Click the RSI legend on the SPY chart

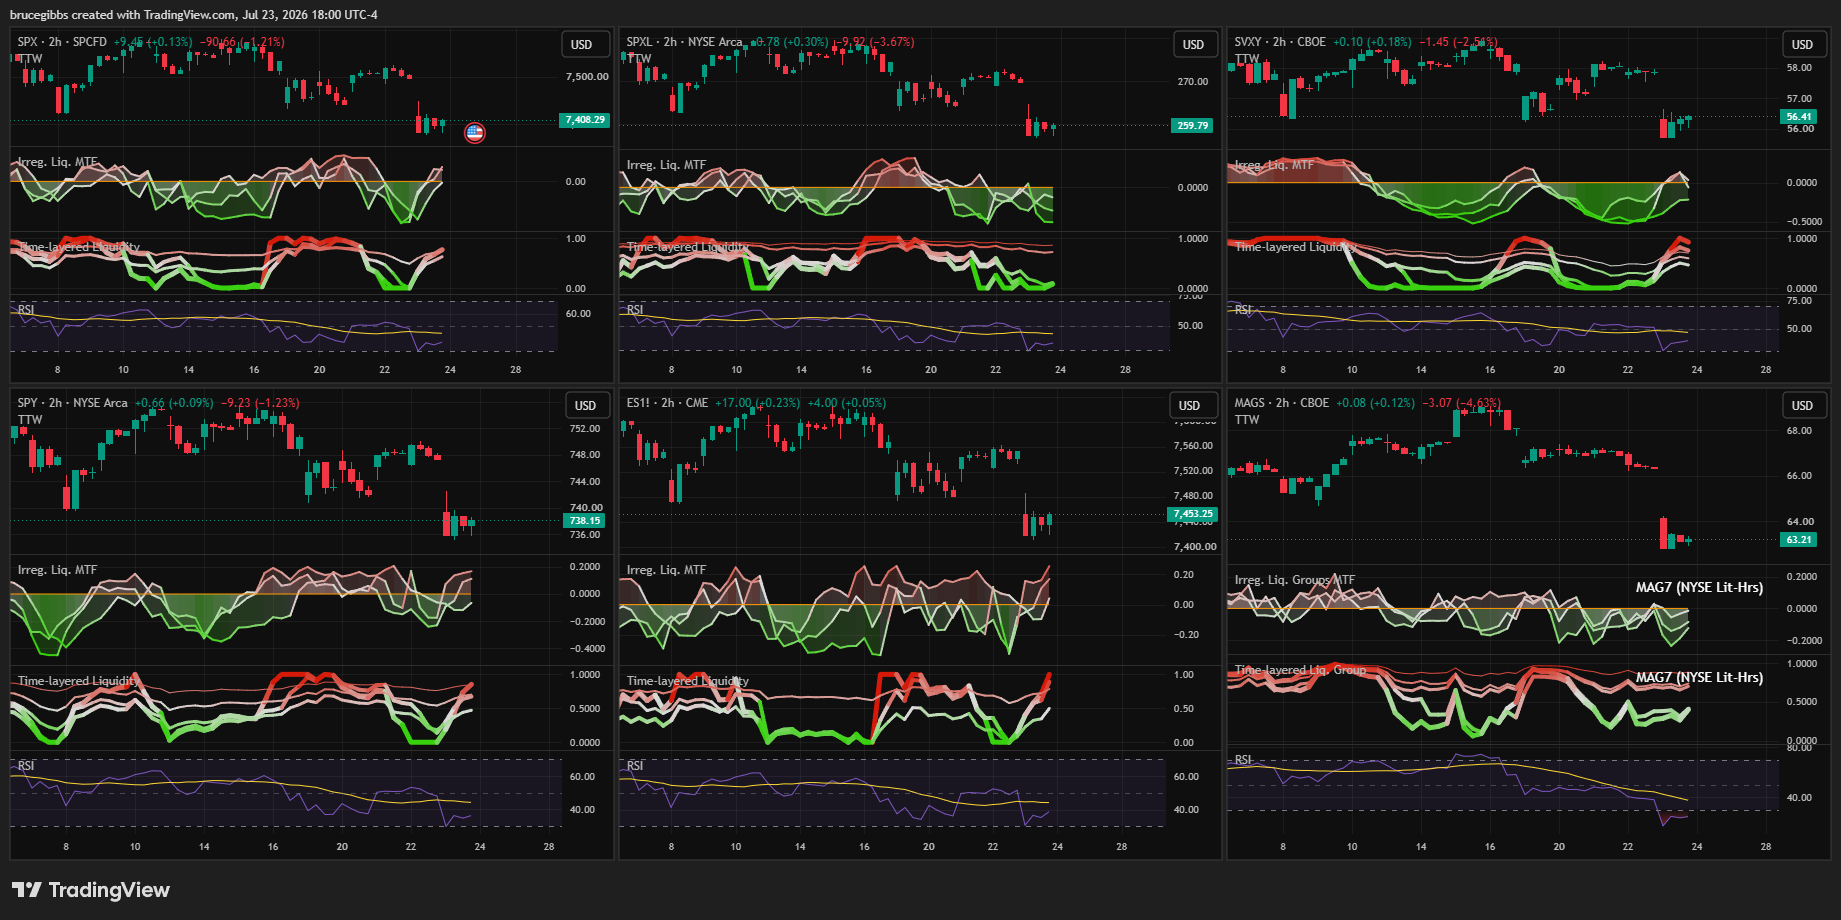pos(26,766)
